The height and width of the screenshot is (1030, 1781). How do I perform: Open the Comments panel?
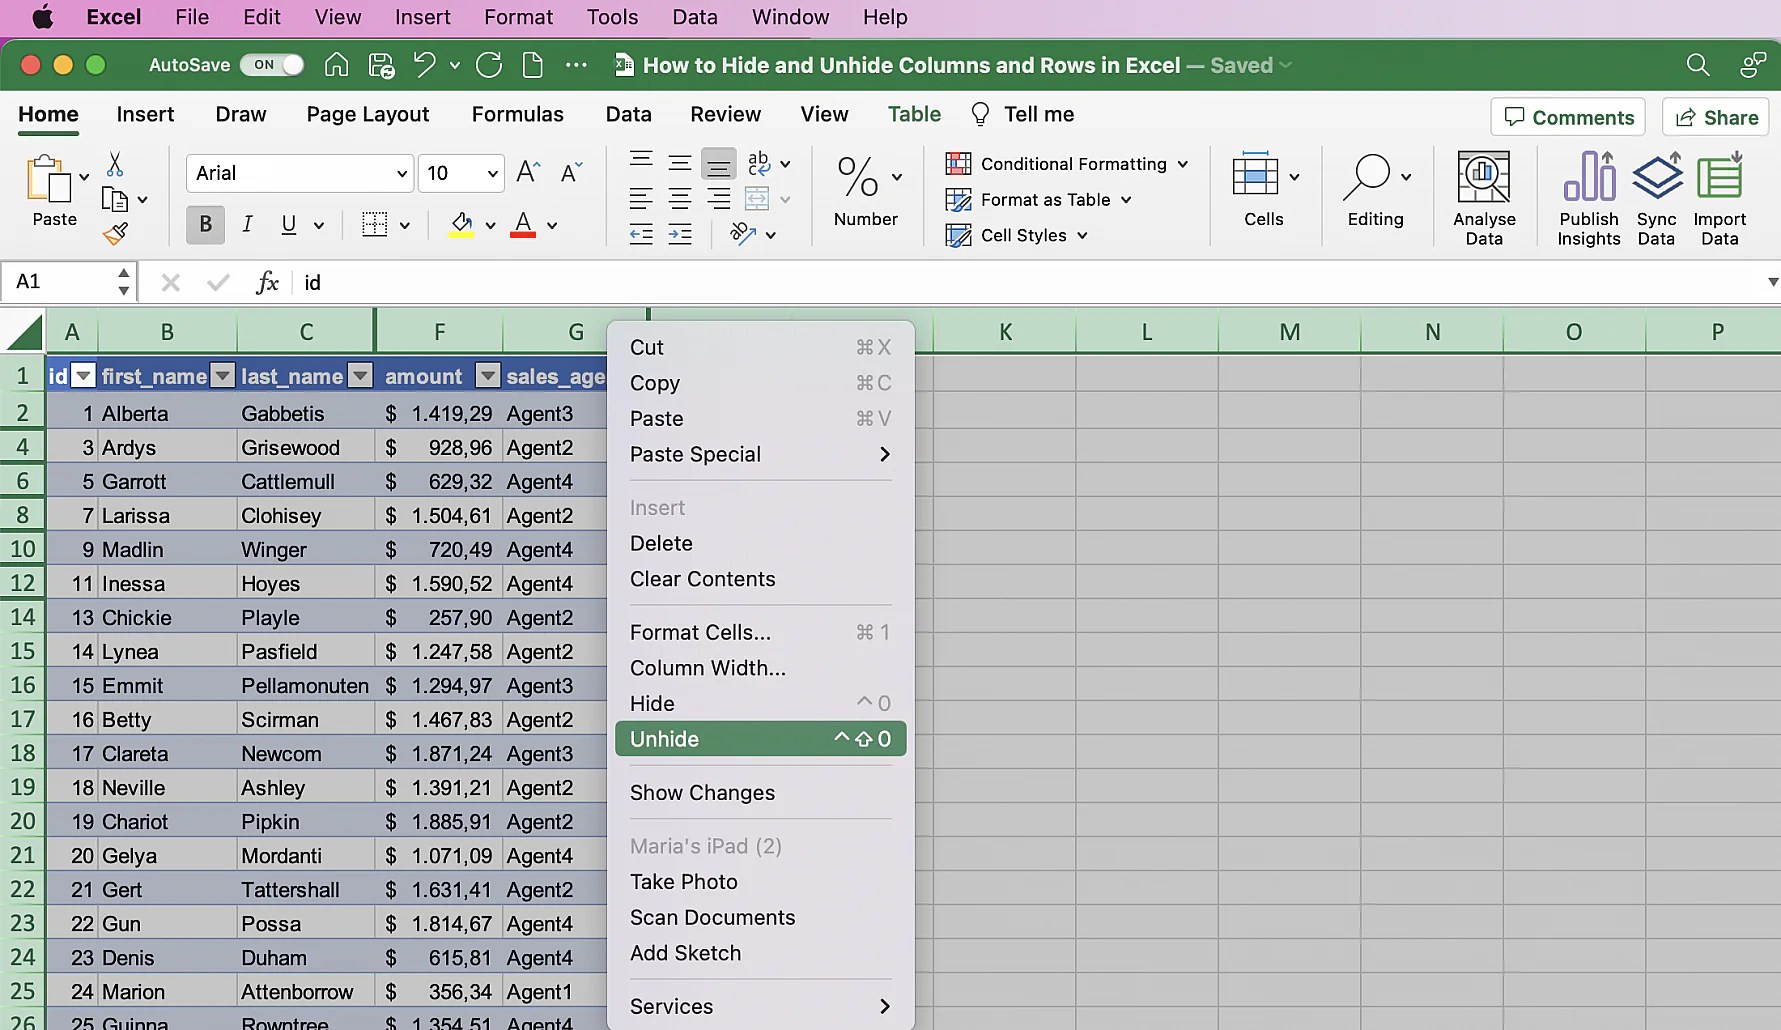click(x=1567, y=117)
